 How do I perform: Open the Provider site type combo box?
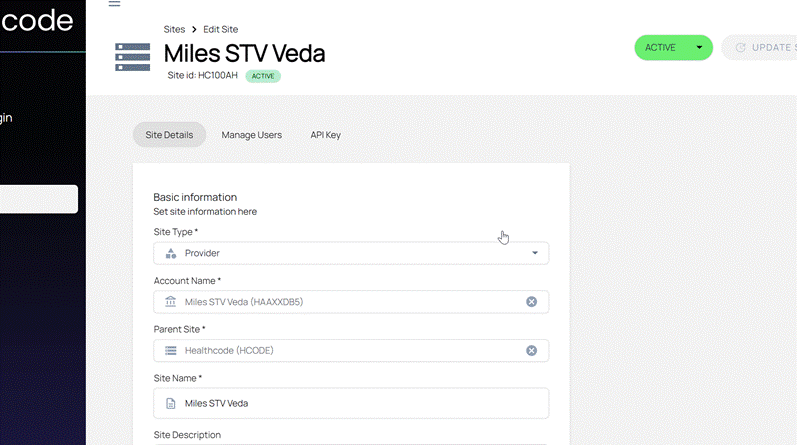350,253
